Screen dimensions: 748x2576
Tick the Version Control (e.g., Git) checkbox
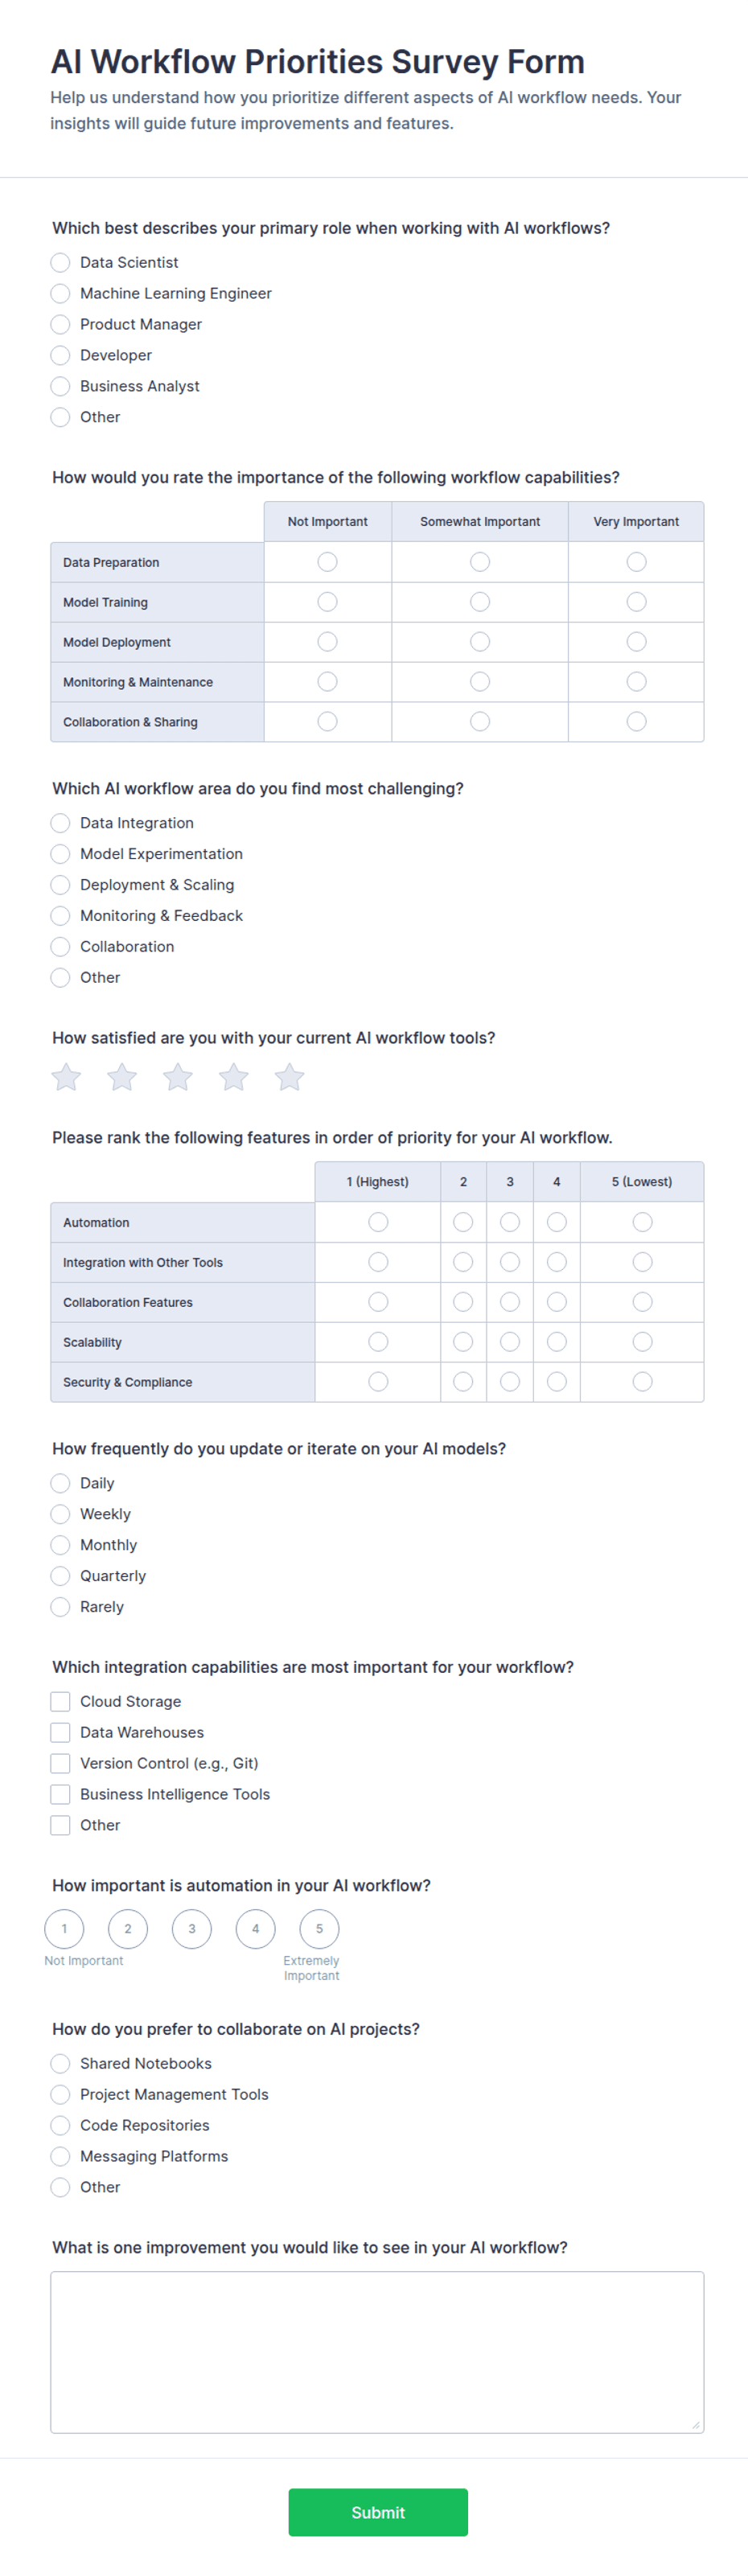[60, 1763]
